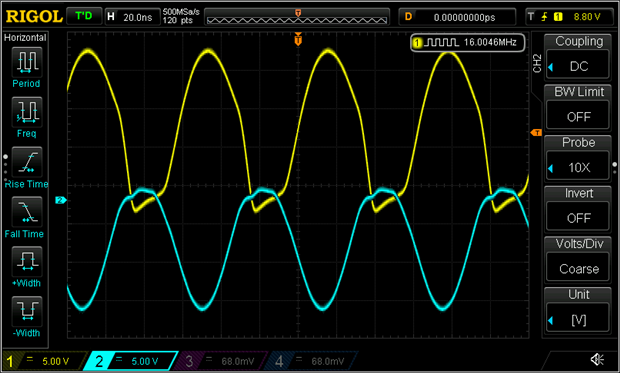The image size is (620, 373).
Task: Click the square wave icon in the counter box
Action: [441, 42]
